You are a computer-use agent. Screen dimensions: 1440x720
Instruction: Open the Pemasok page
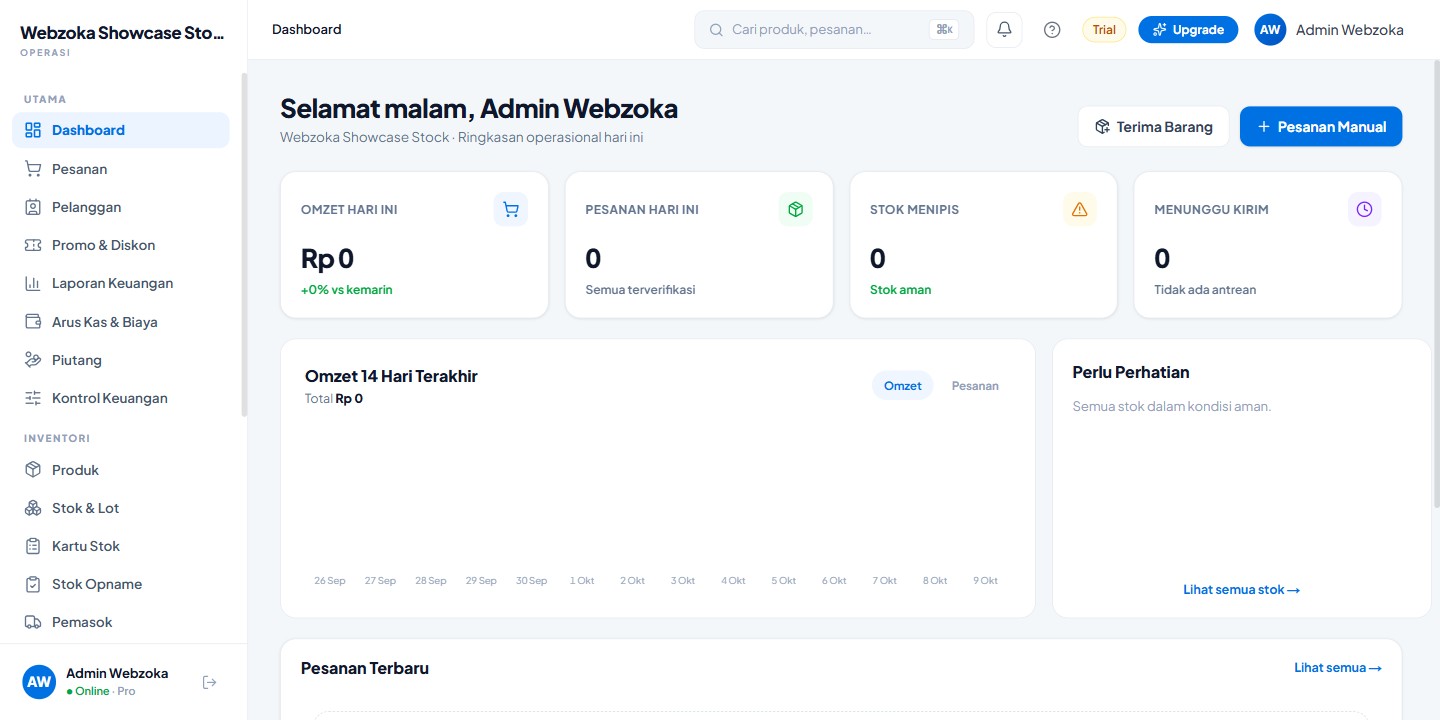(121, 622)
